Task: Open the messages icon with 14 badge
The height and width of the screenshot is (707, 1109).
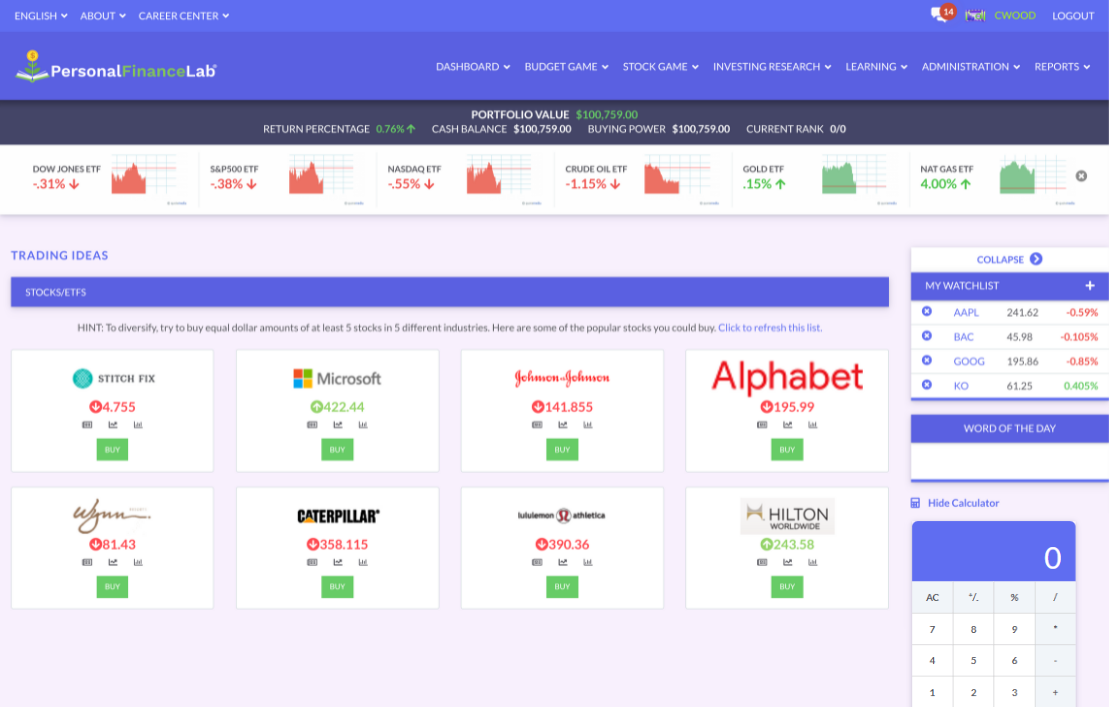Action: point(943,13)
